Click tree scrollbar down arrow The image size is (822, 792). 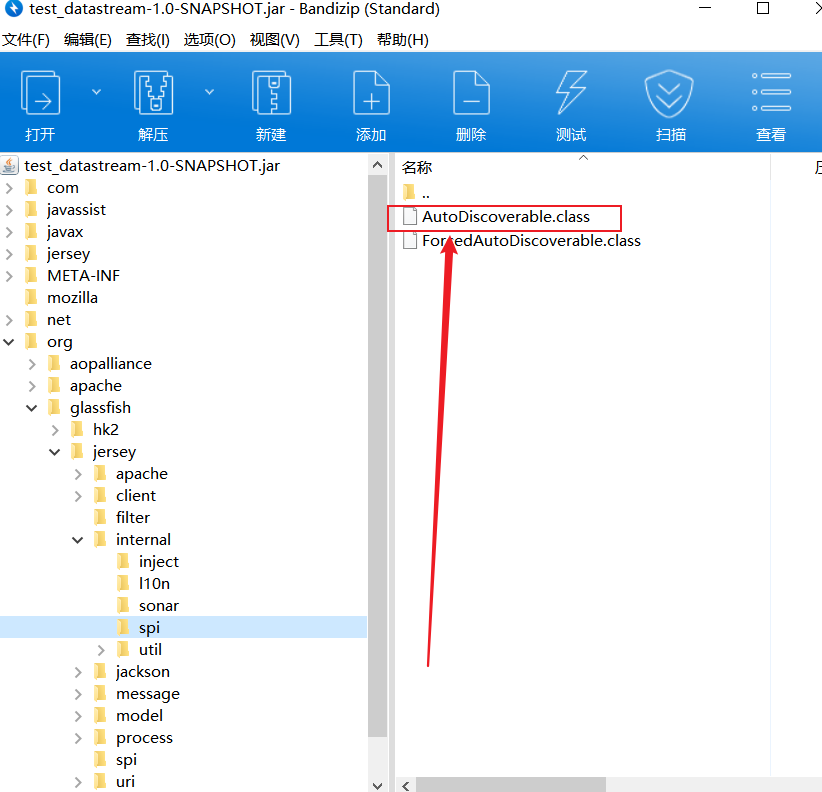pyautogui.click(x=377, y=785)
